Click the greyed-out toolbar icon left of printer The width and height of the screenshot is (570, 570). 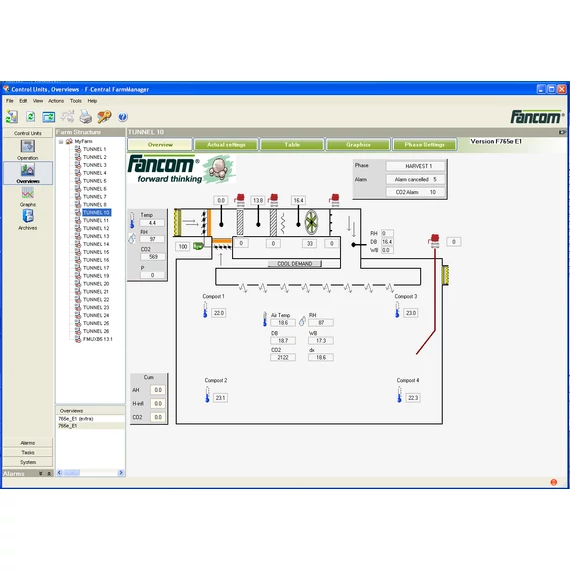tap(67, 117)
